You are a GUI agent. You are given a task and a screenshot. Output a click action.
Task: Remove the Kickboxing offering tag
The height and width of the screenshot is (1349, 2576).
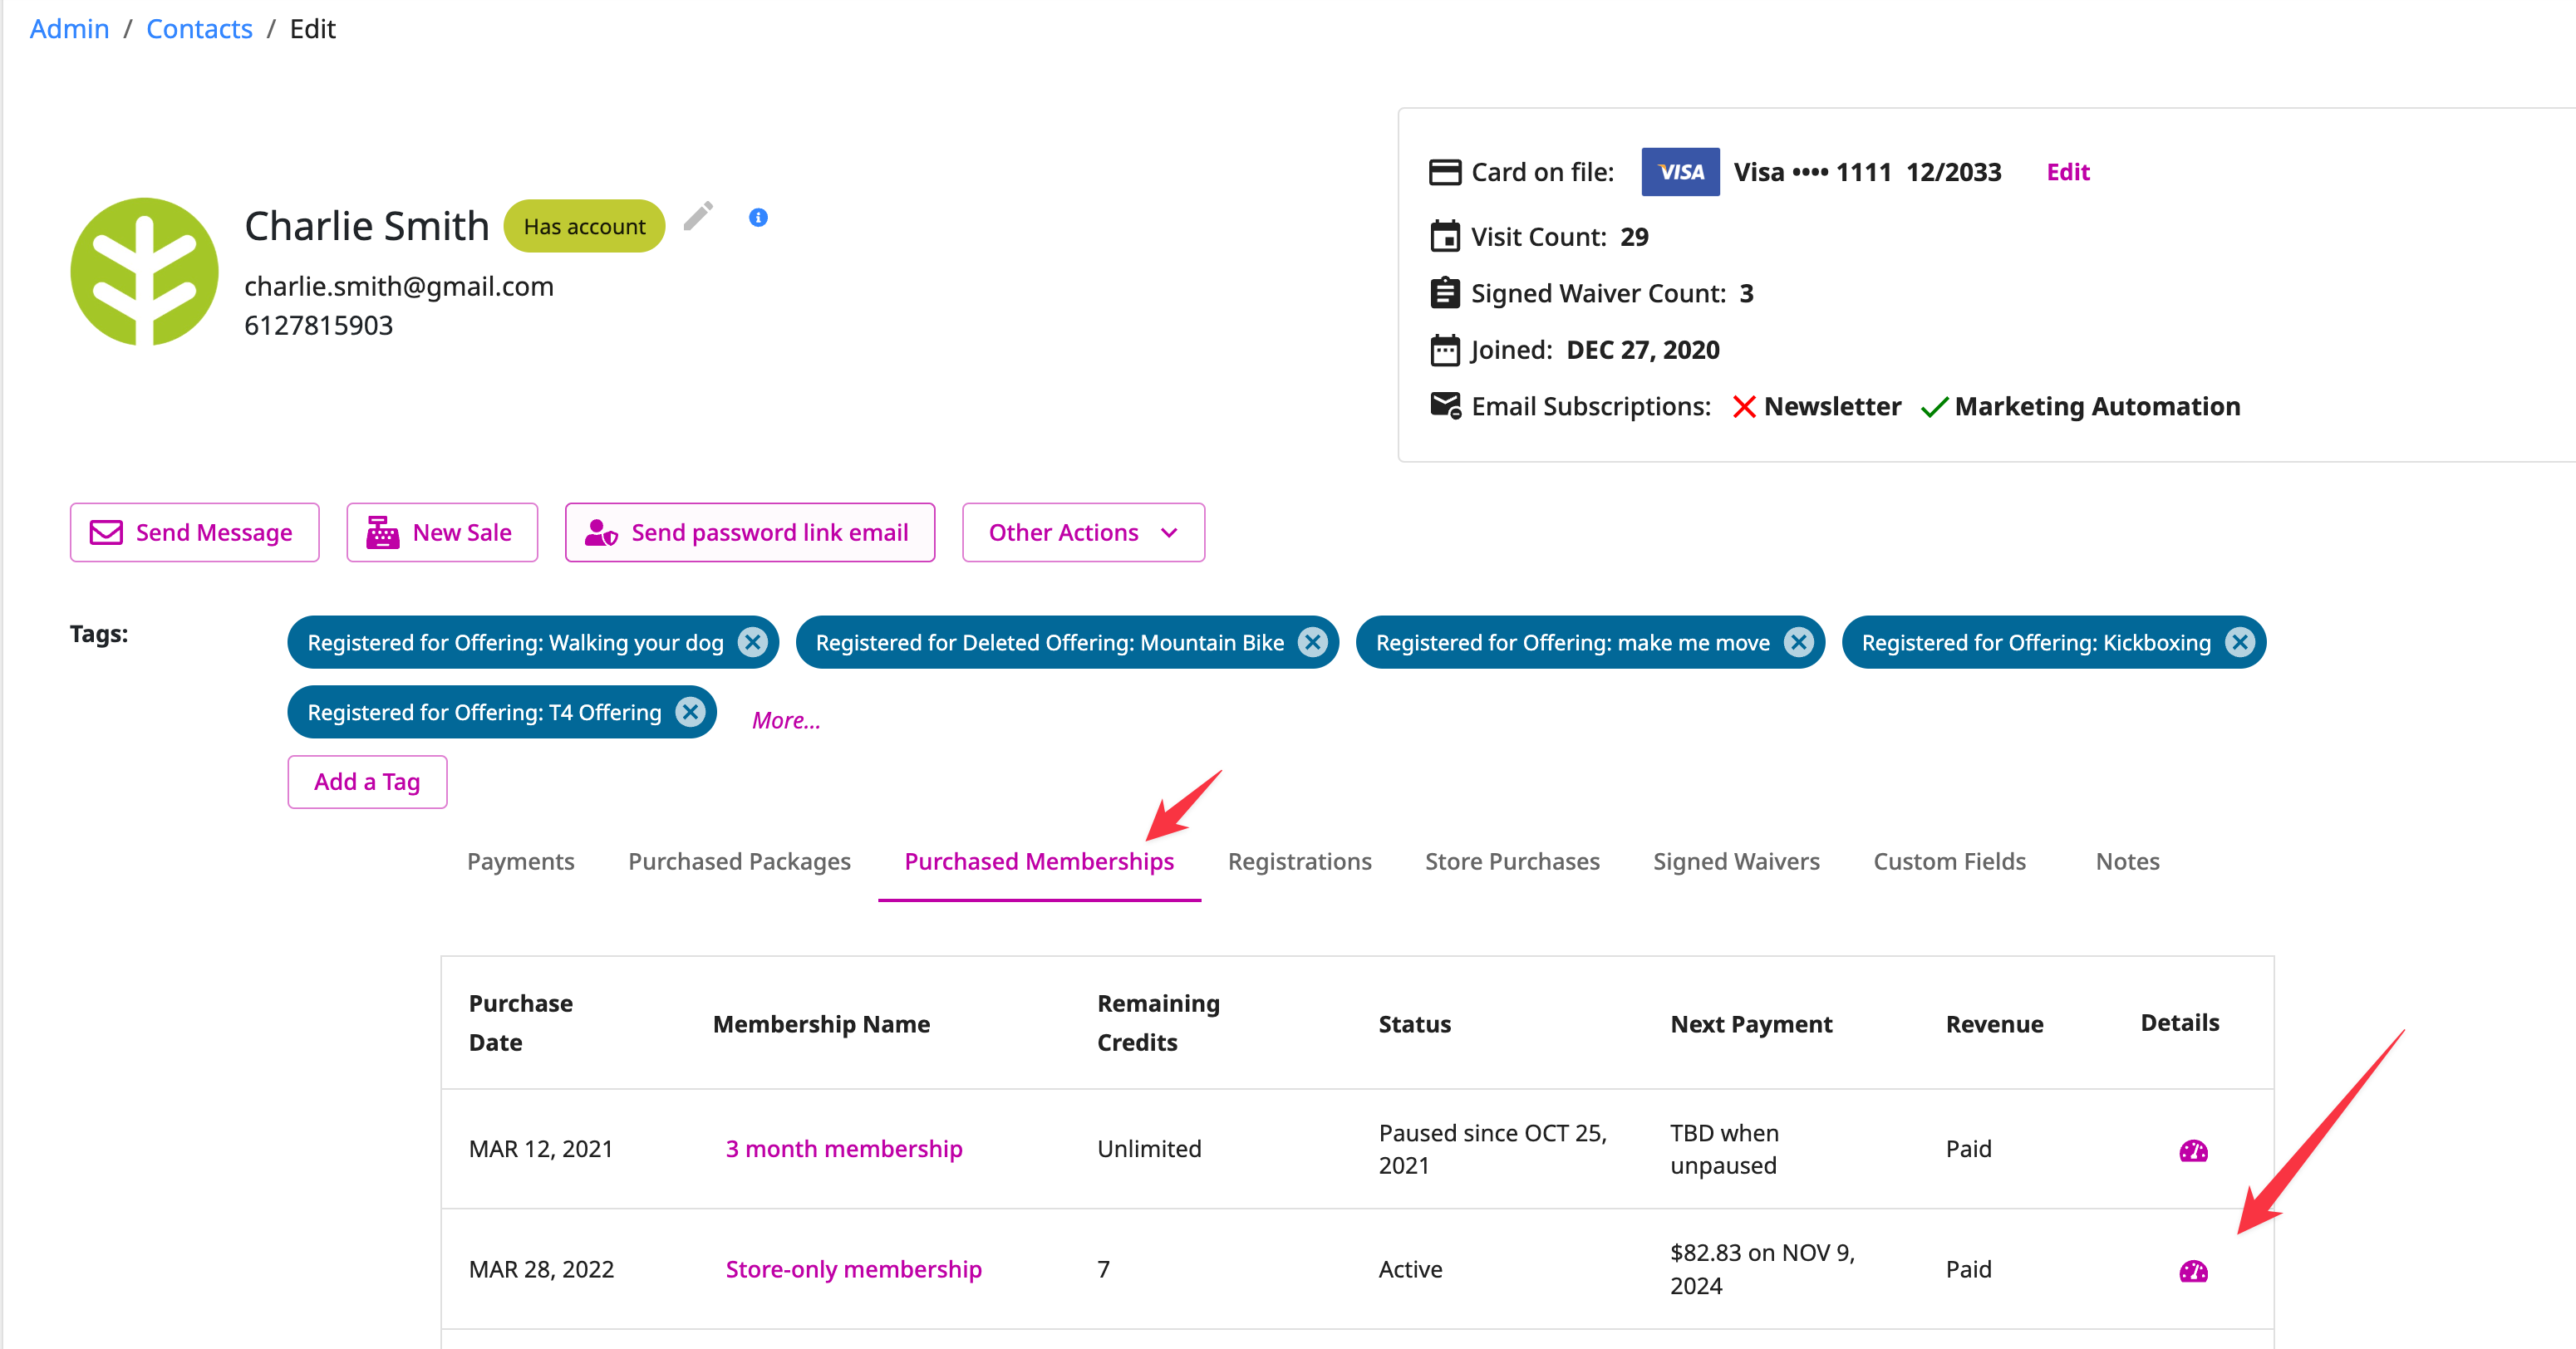[x=2240, y=642]
